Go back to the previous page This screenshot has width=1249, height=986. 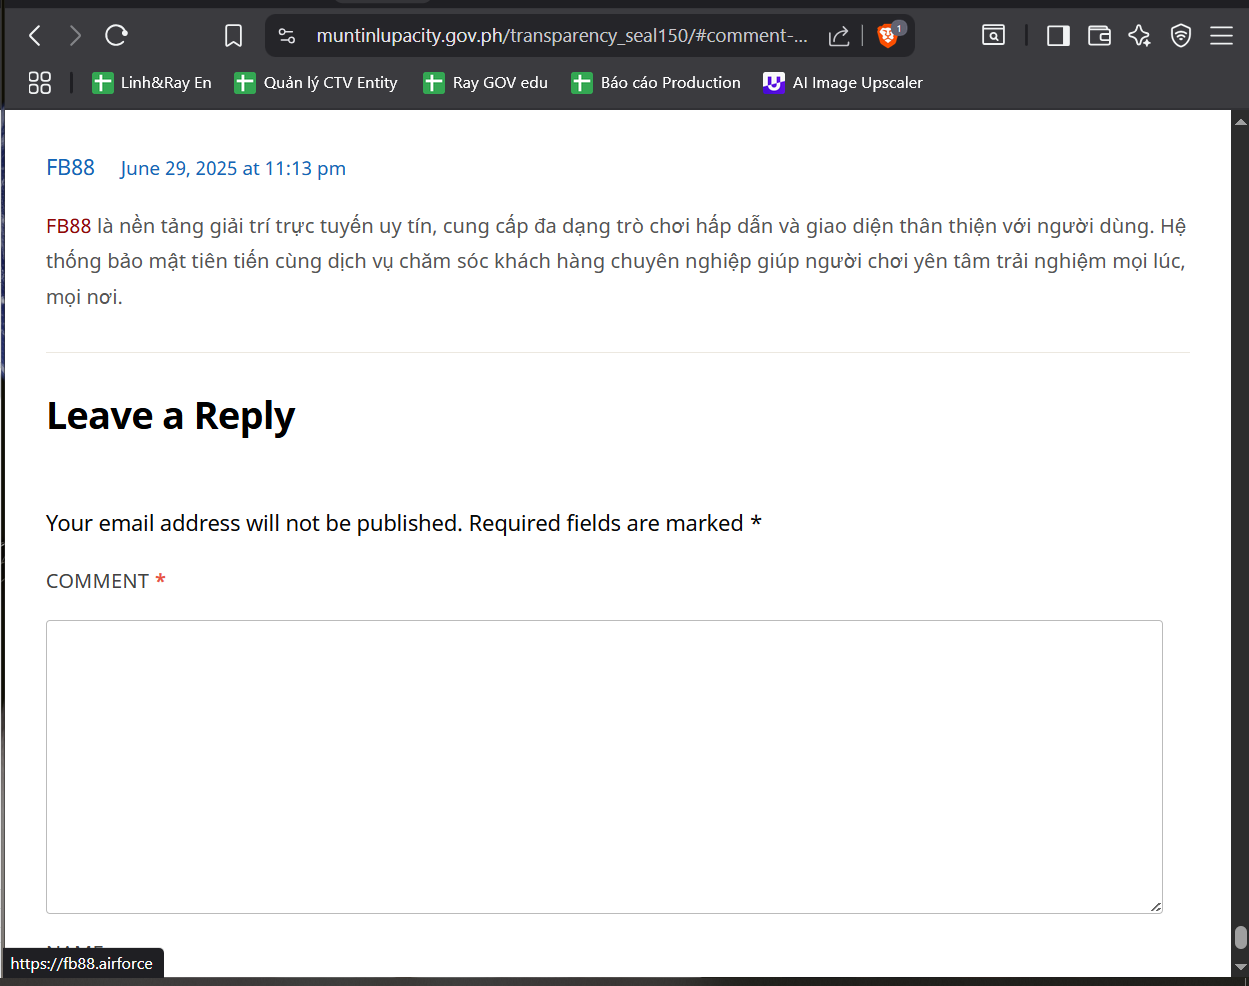[35, 36]
